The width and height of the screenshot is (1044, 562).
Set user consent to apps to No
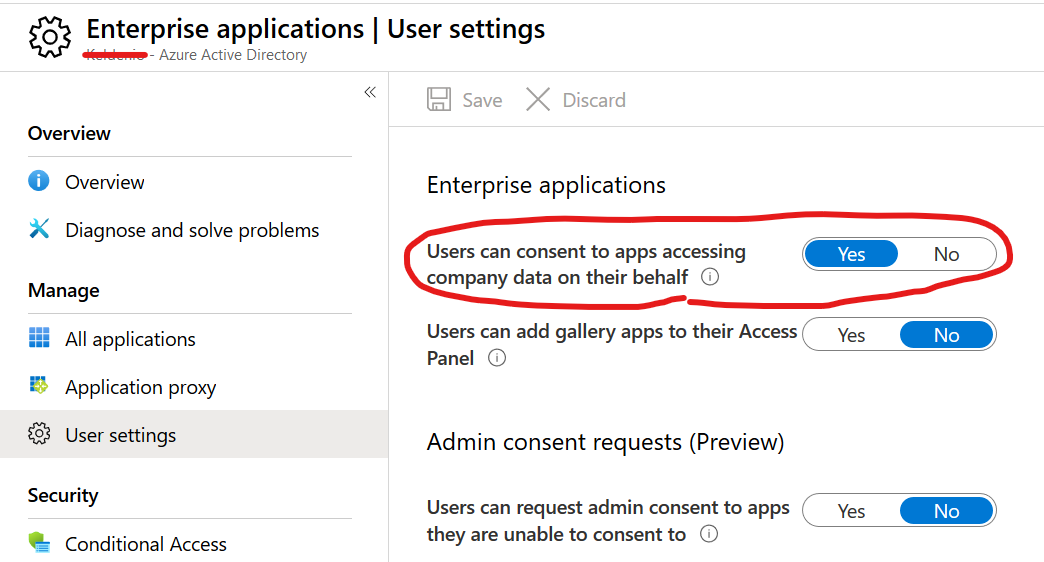pos(946,254)
